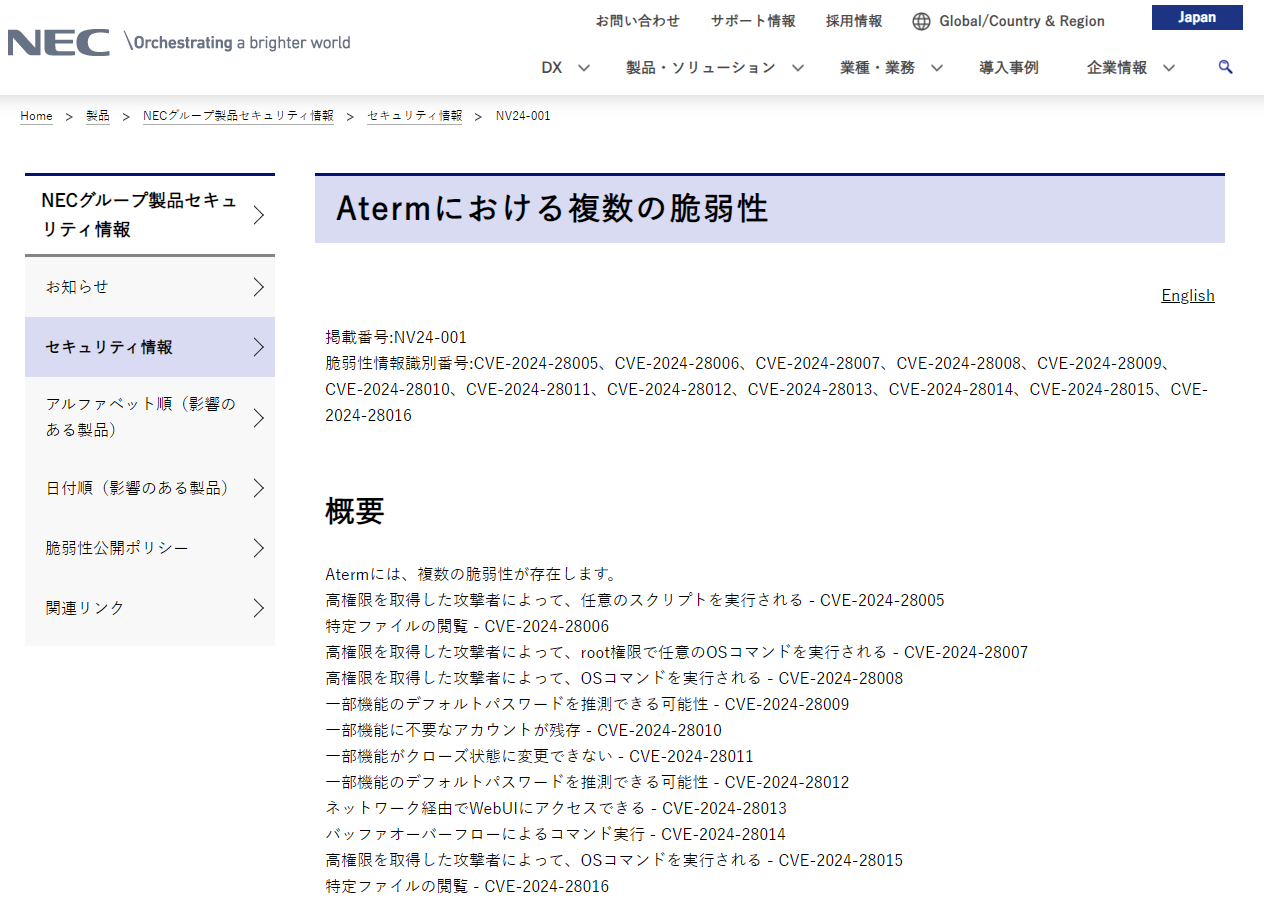
Task: Open the 製品 breadcrumb link
Action: click(98, 116)
